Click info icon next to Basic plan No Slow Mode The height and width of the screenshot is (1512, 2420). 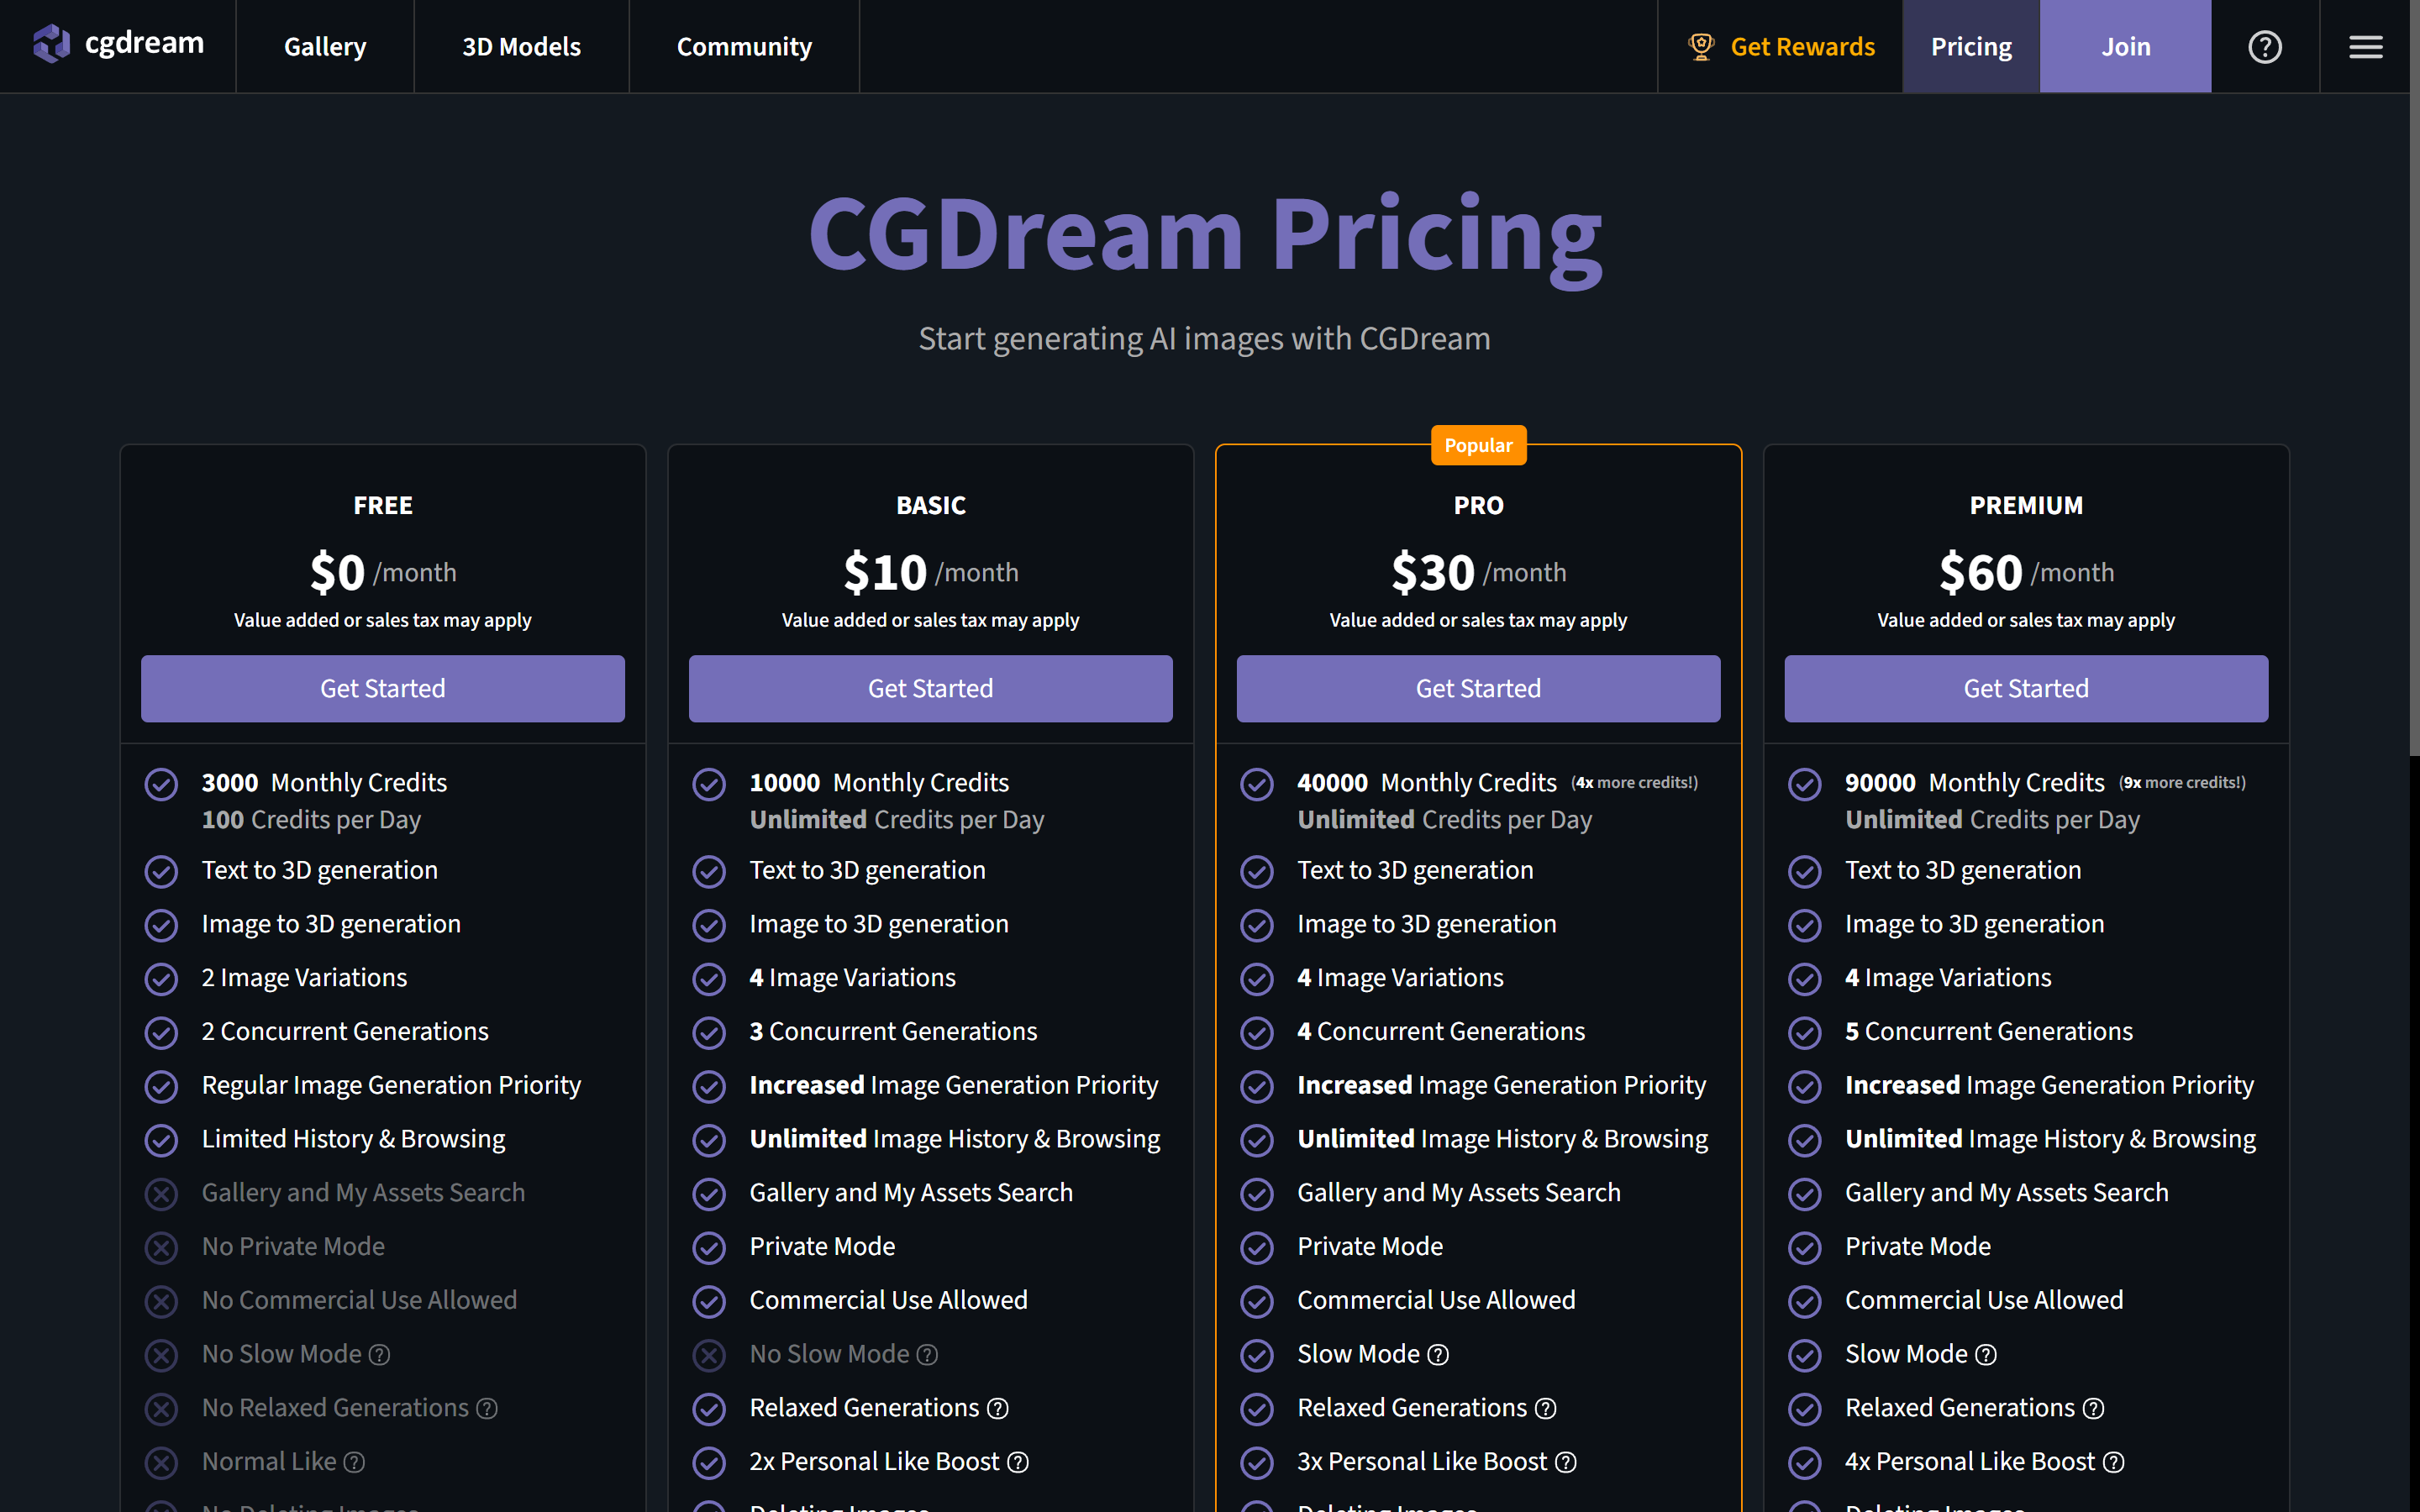point(927,1354)
